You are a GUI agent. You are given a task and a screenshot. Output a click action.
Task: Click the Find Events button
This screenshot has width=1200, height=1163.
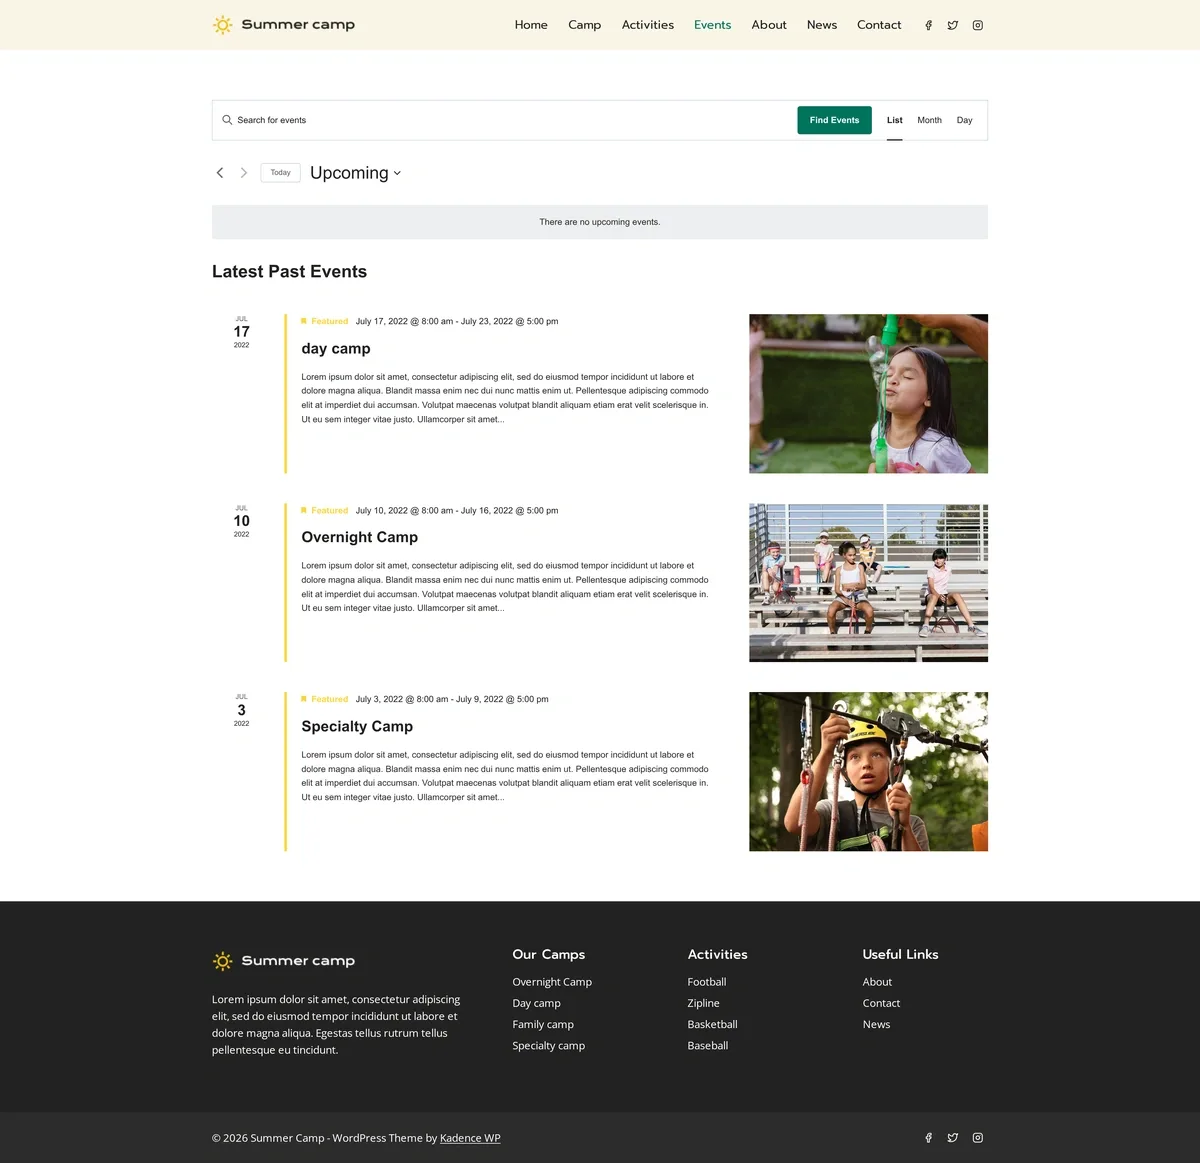click(x=834, y=120)
